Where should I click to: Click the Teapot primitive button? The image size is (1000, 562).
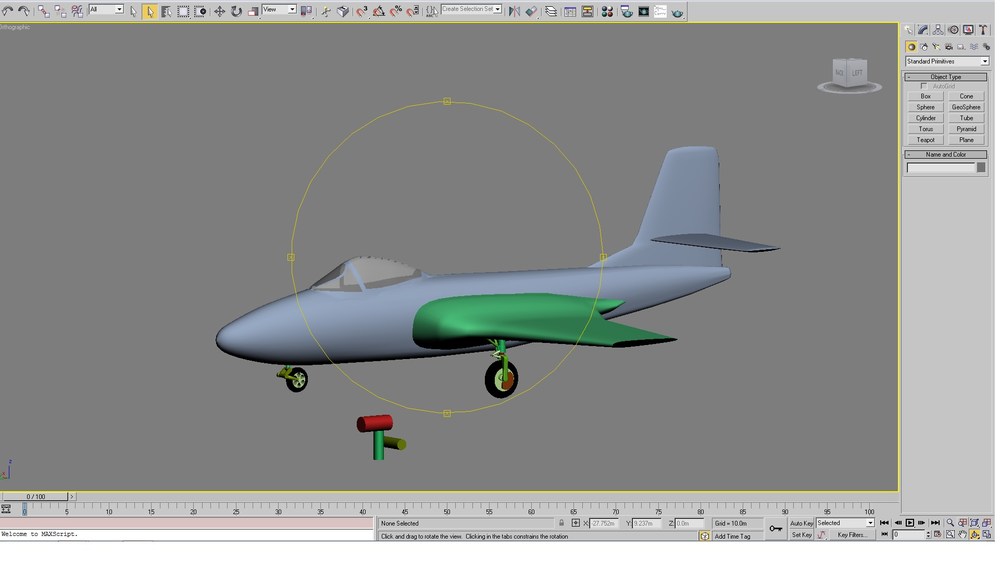(925, 140)
